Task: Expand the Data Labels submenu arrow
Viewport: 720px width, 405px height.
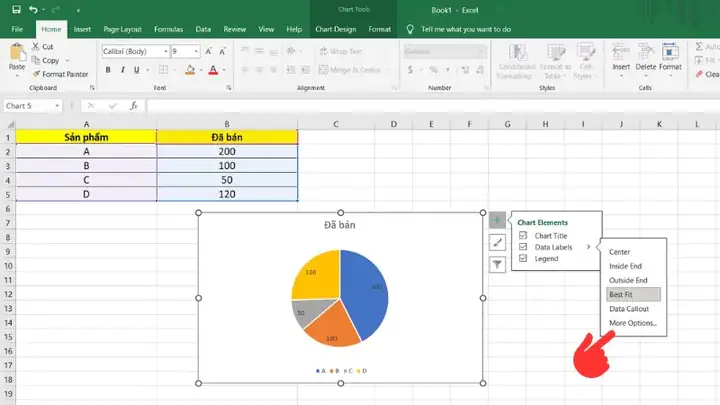Action: [x=588, y=247]
